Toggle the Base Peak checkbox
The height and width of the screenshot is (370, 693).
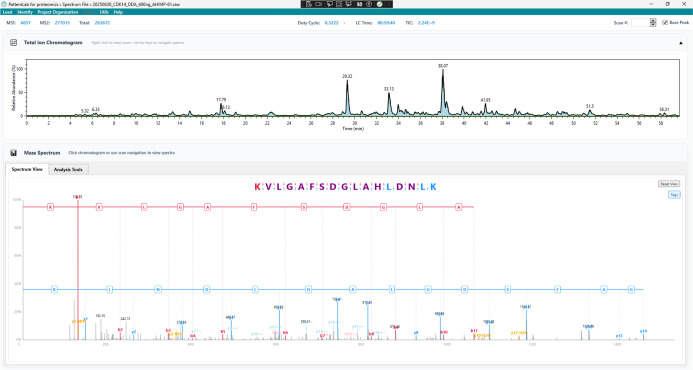[665, 23]
